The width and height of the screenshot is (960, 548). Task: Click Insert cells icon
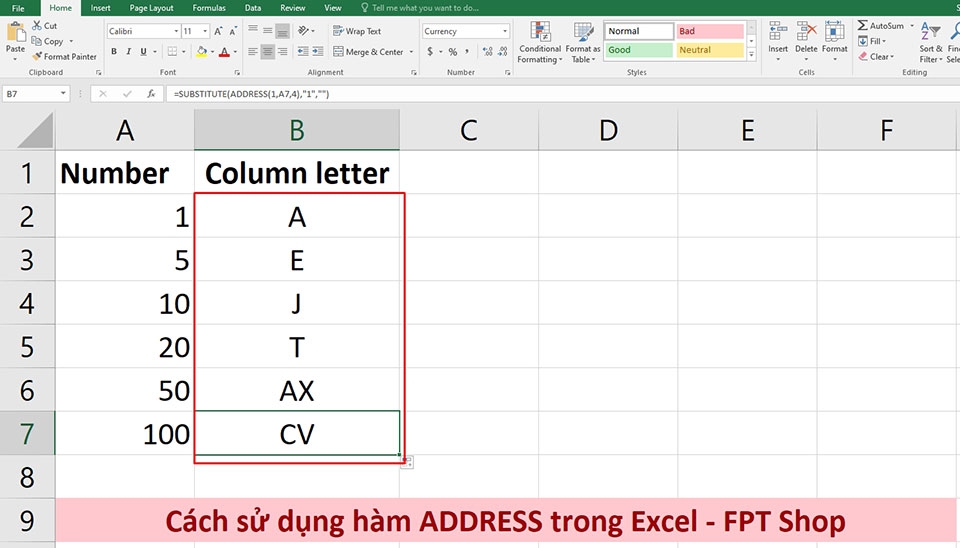pyautogui.click(x=778, y=31)
